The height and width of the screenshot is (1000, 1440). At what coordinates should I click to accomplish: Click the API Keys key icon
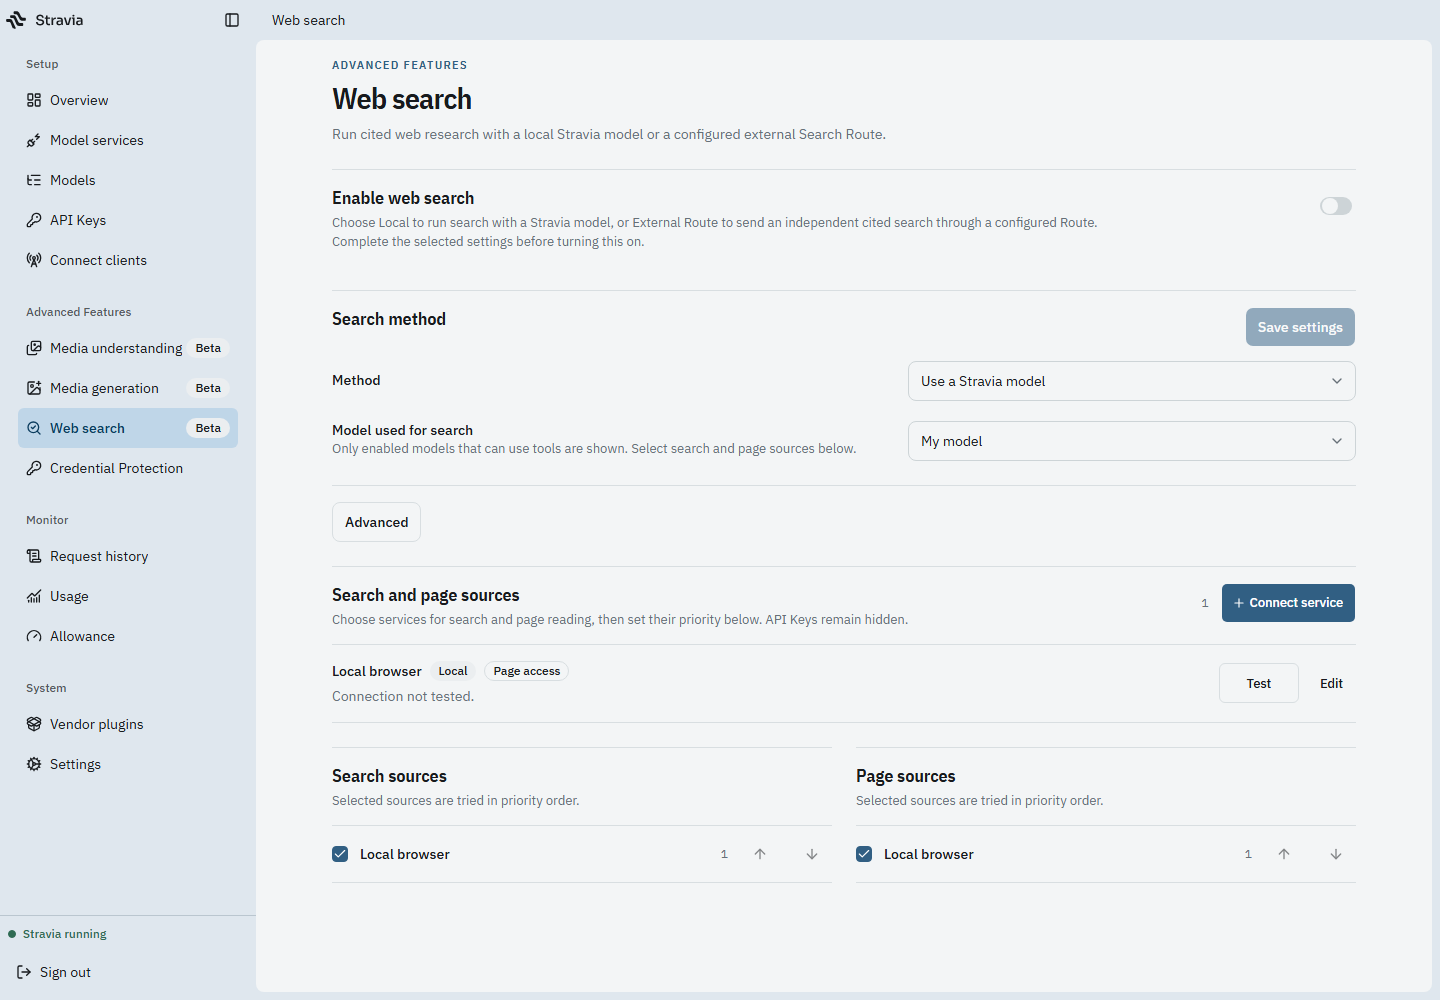(x=34, y=220)
